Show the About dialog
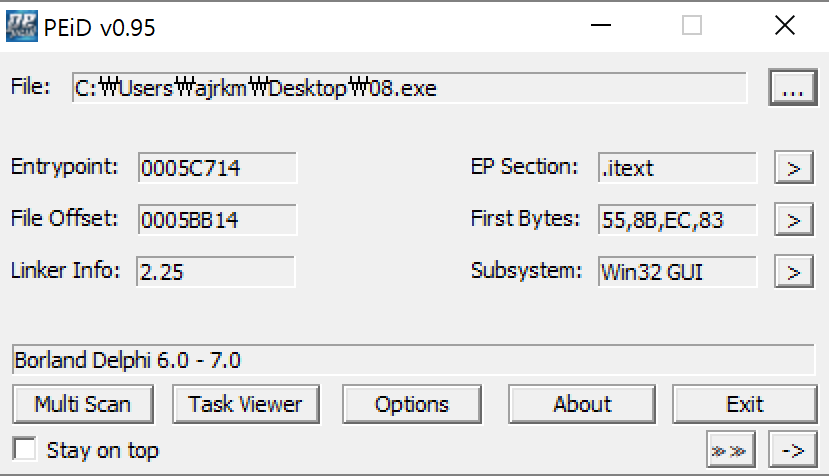Image resolution: width=829 pixels, height=476 pixels. (x=582, y=404)
